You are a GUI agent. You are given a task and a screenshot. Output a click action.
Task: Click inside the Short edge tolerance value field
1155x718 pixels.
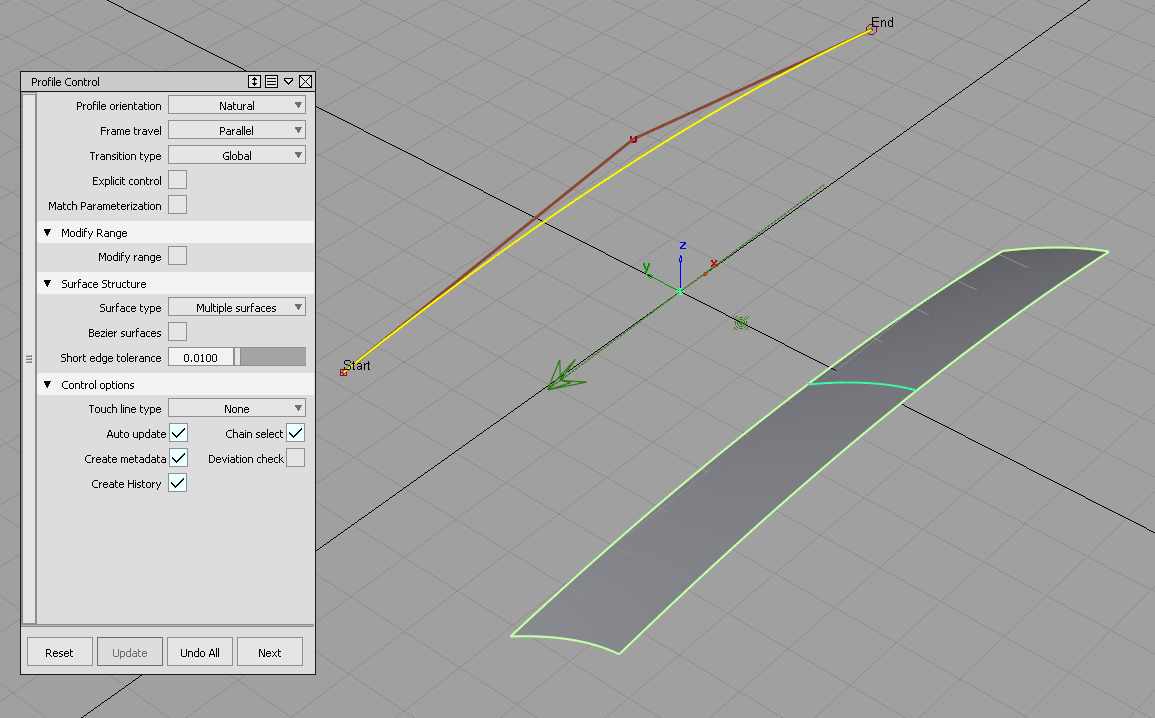click(x=200, y=356)
